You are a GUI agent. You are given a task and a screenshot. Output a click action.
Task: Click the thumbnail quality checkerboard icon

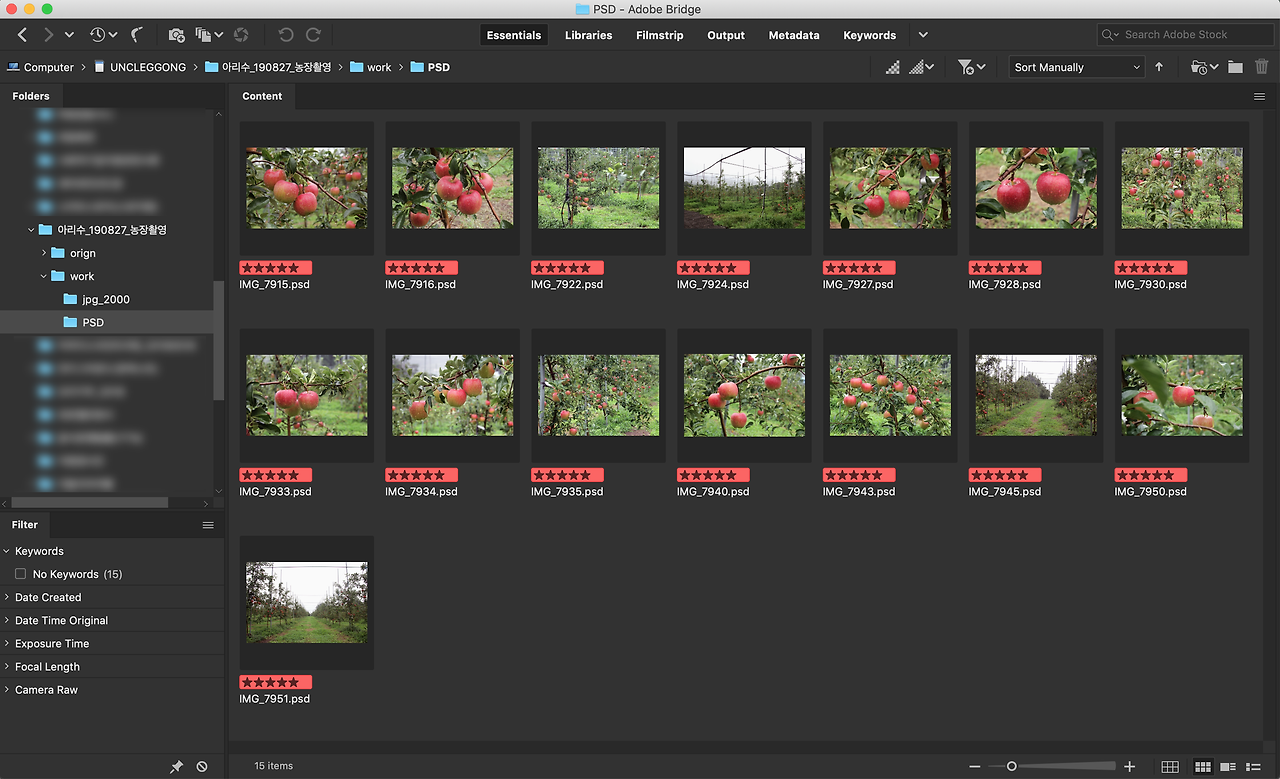[x=893, y=67]
